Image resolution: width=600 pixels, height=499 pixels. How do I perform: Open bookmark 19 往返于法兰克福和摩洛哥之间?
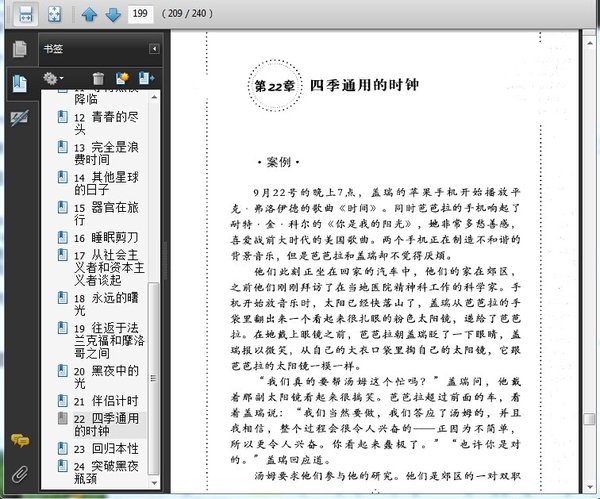109,340
